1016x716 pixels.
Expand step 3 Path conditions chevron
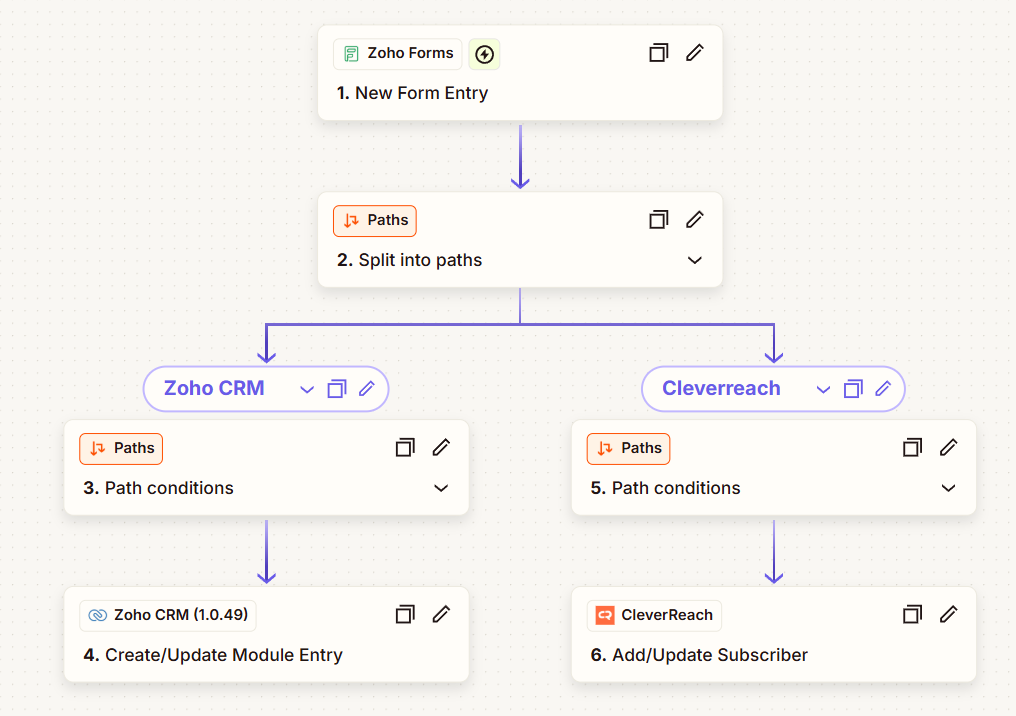point(441,489)
